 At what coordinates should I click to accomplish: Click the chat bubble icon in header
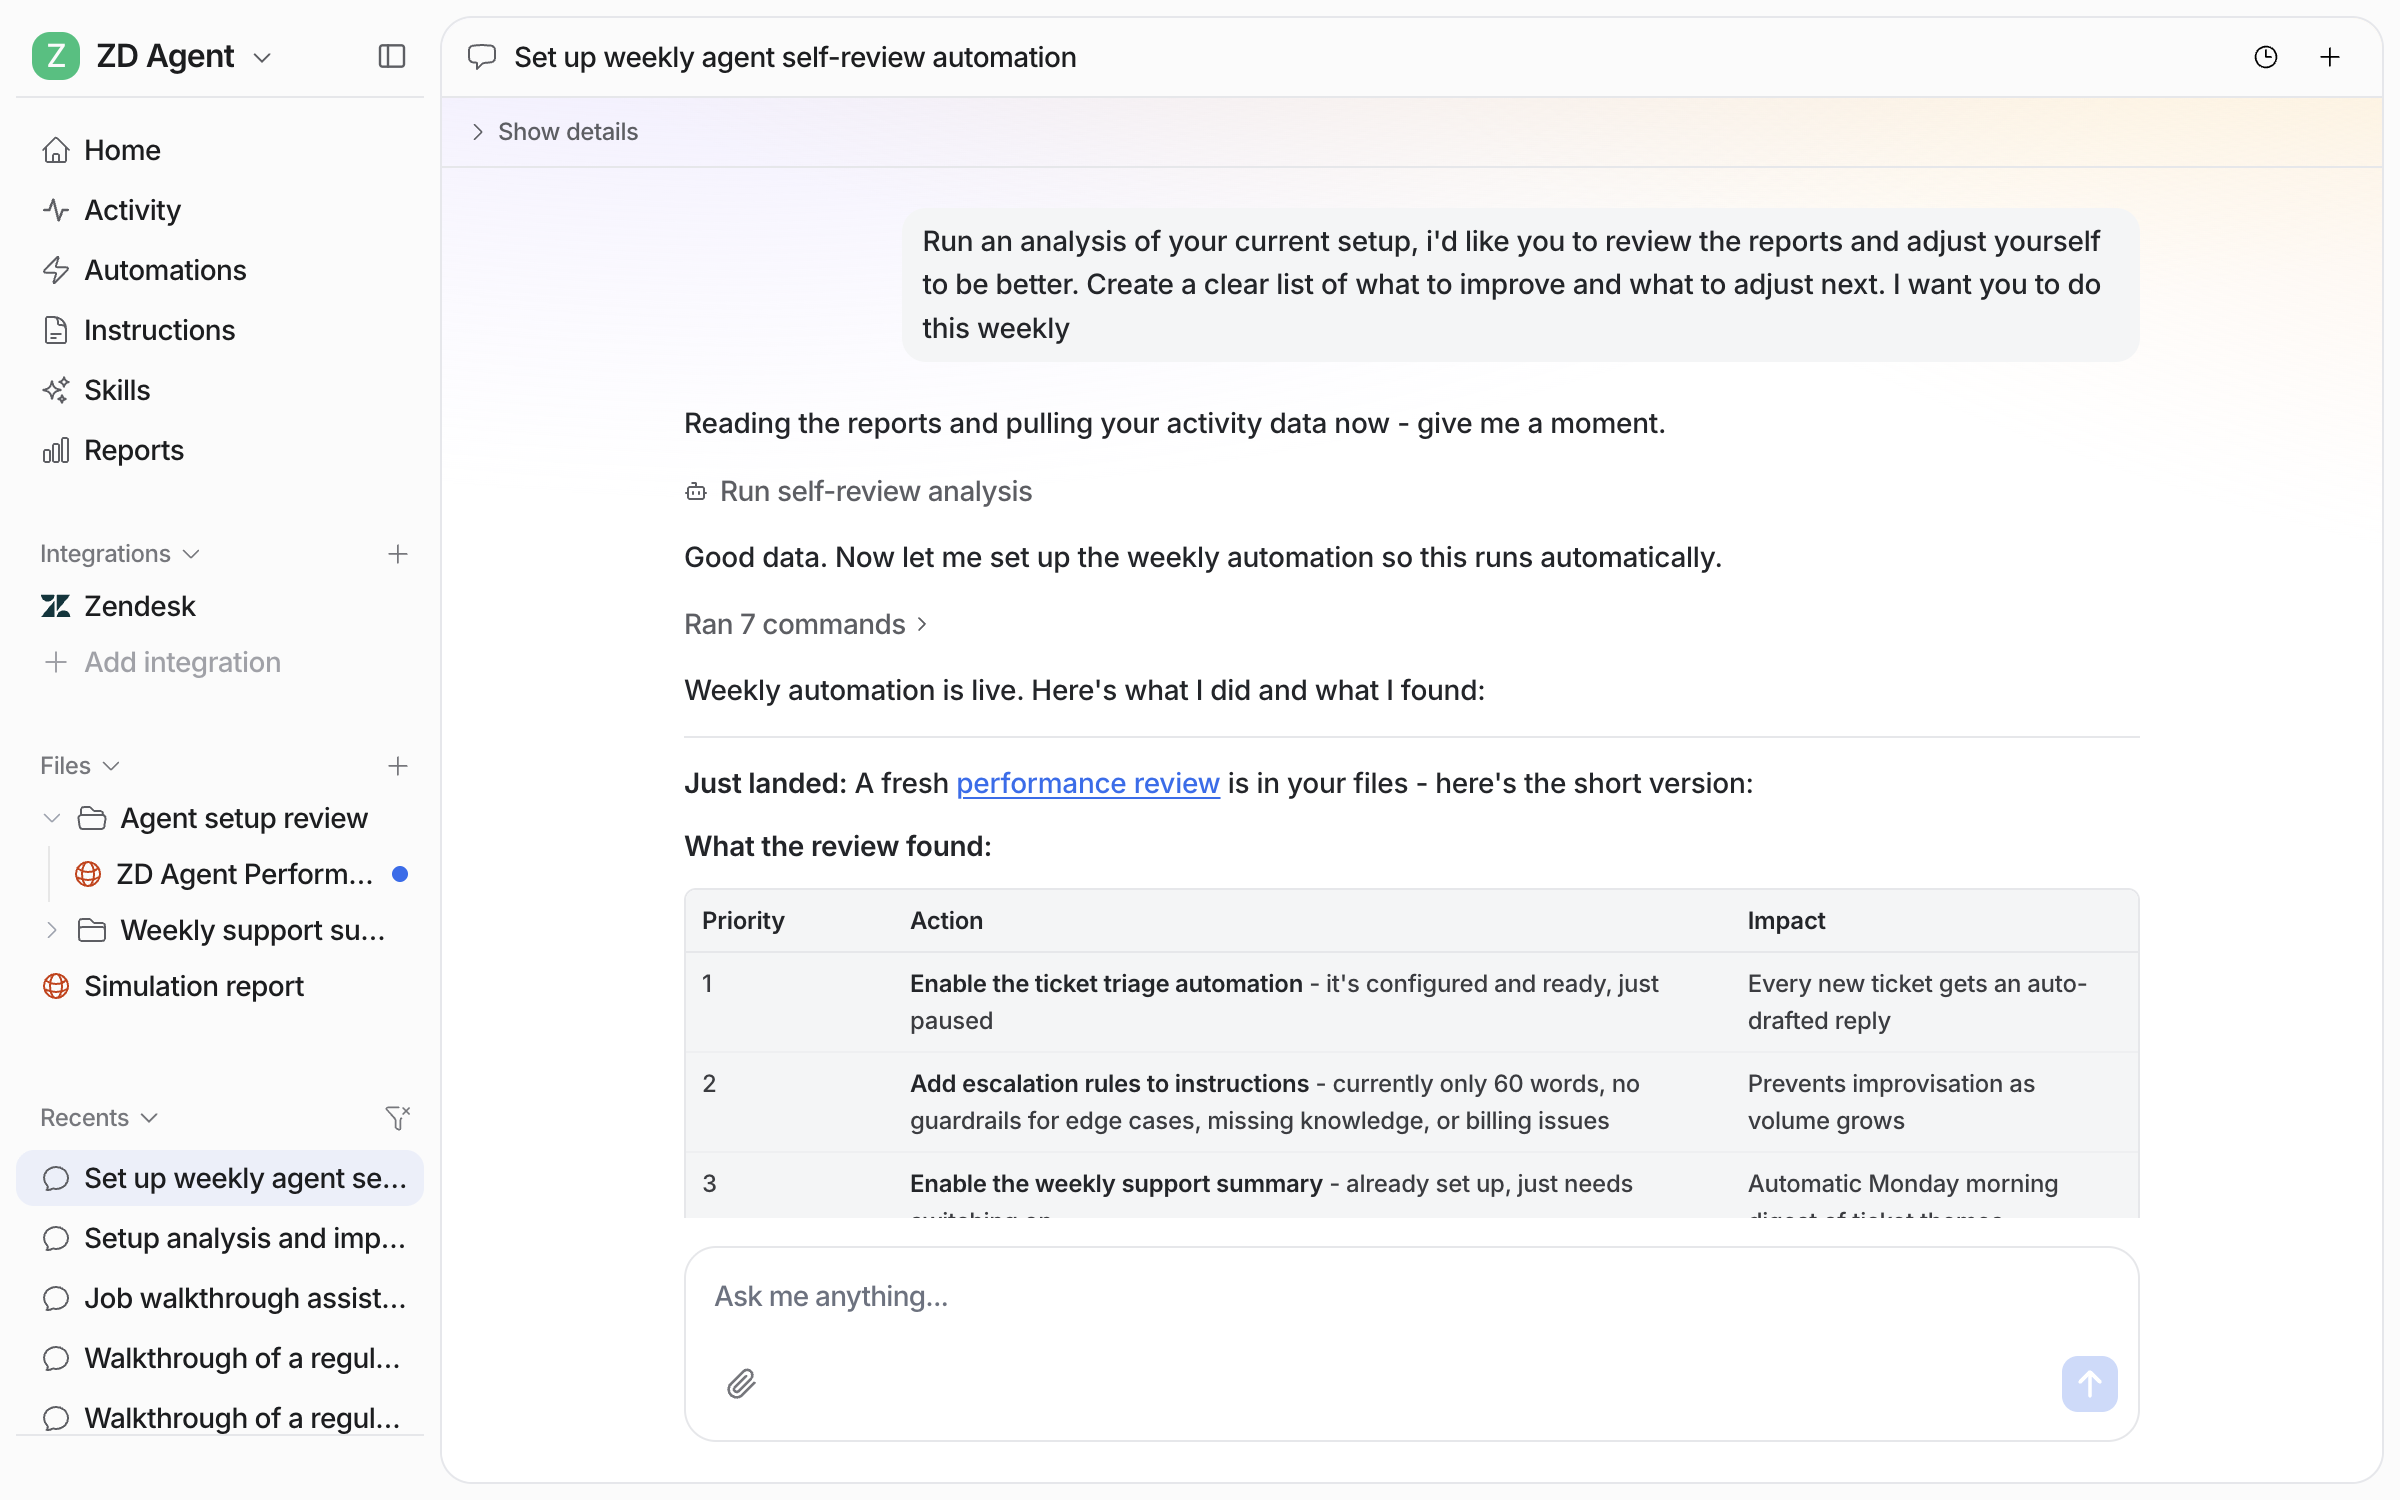pyautogui.click(x=482, y=57)
